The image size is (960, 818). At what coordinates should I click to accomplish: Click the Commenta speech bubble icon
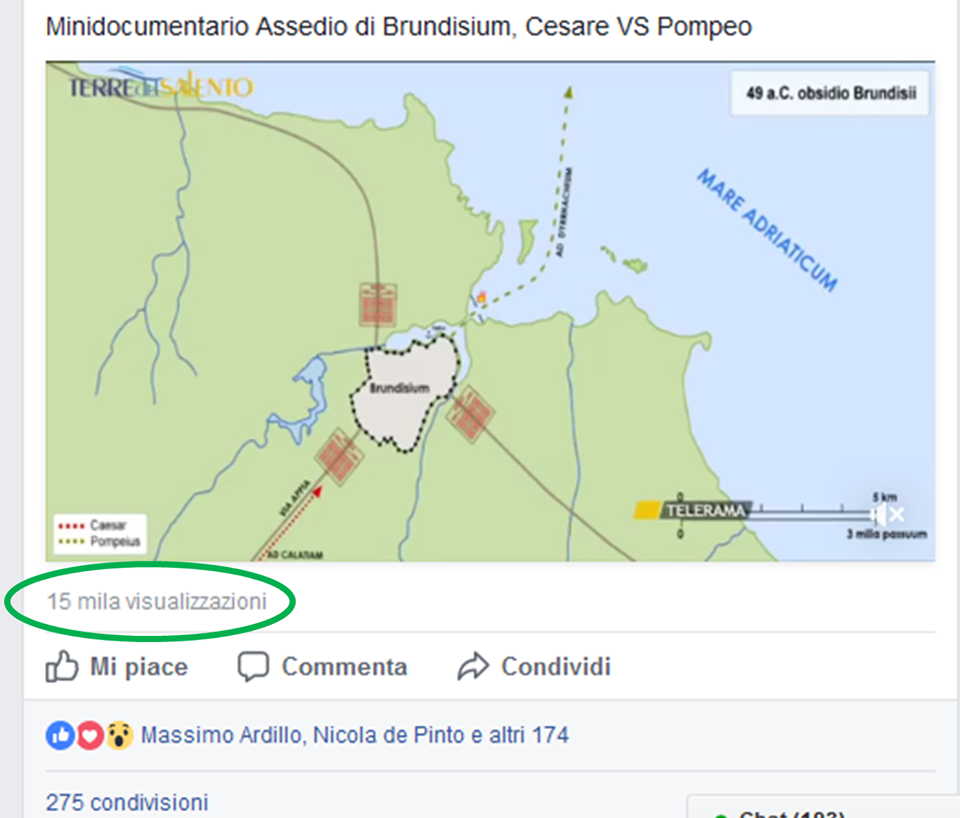coord(253,667)
